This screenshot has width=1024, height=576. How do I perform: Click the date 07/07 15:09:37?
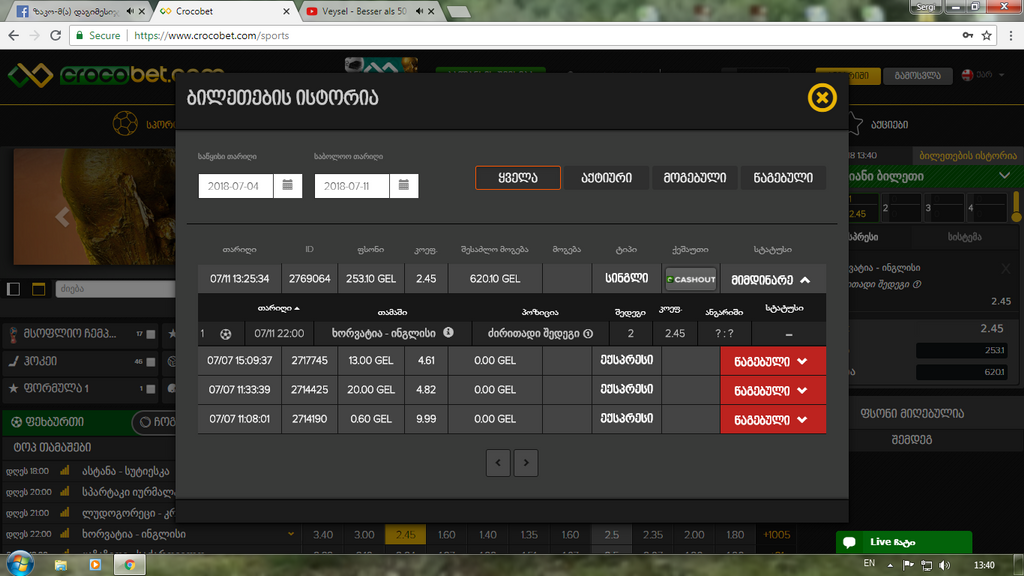point(240,360)
